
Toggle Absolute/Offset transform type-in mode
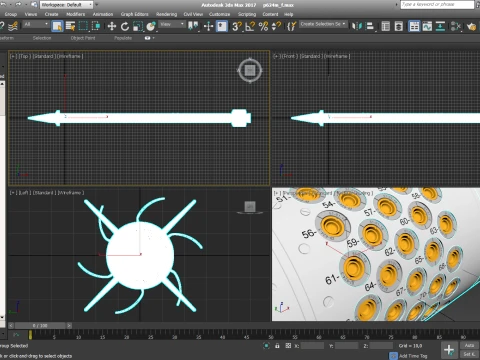click(x=288, y=346)
